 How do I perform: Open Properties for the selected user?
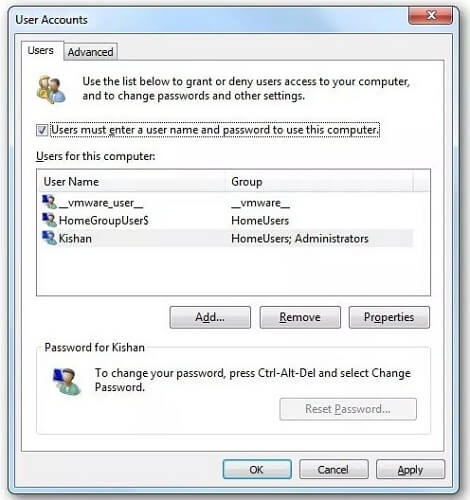click(x=389, y=317)
